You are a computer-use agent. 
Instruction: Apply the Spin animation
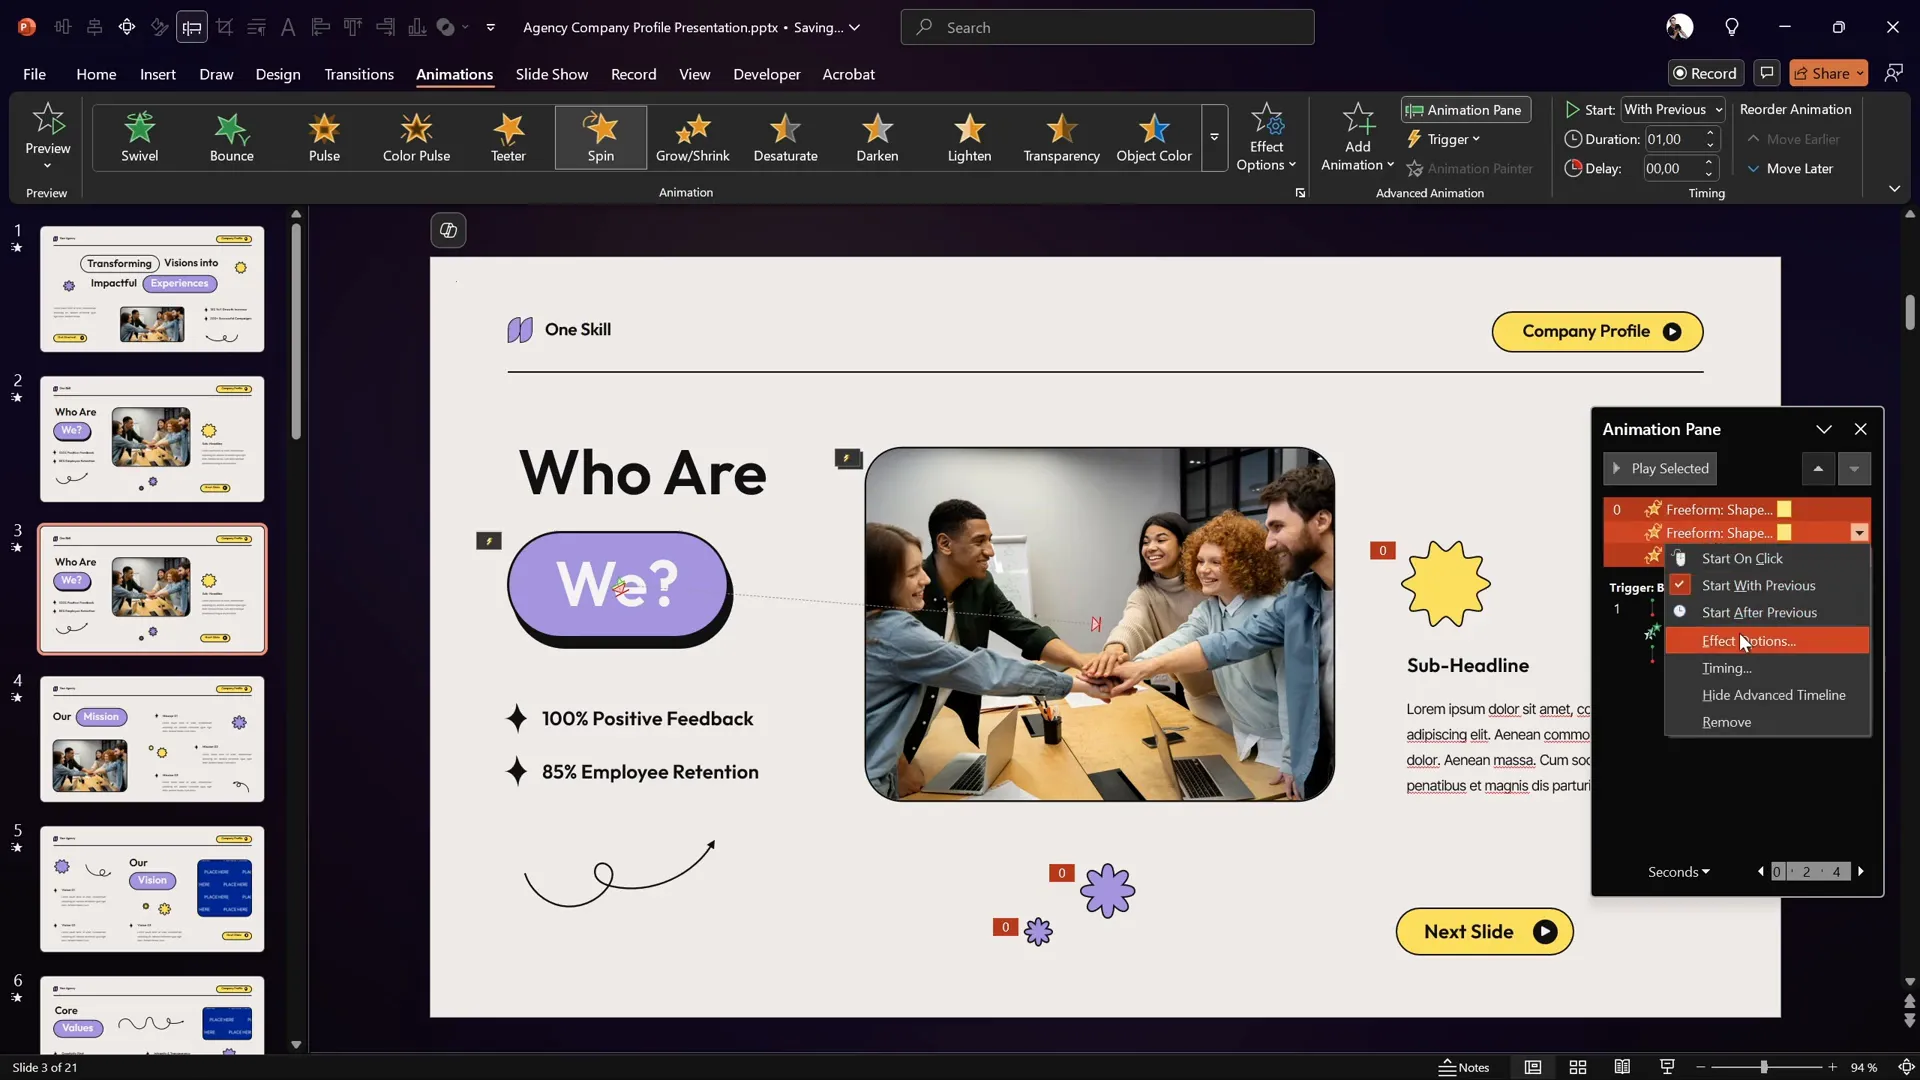600,137
